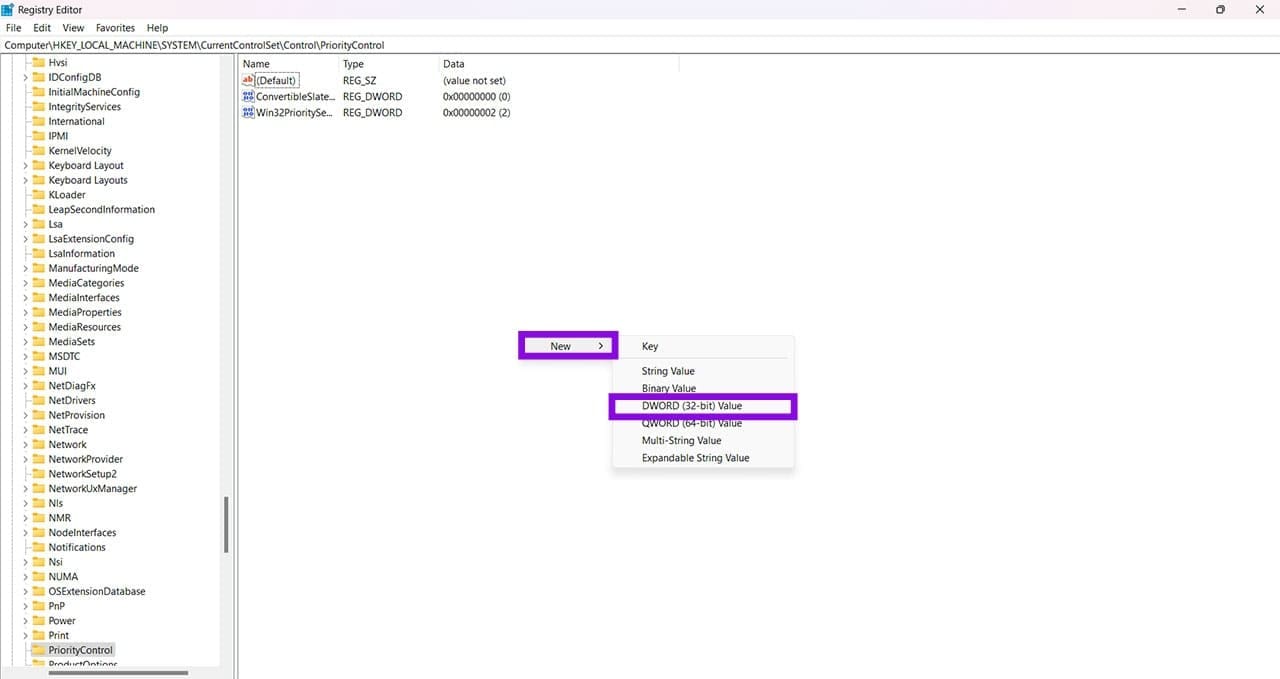Choose DWORD (32-bit) Value from submenu
Screen dimensions: 1280x679
(703, 406)
